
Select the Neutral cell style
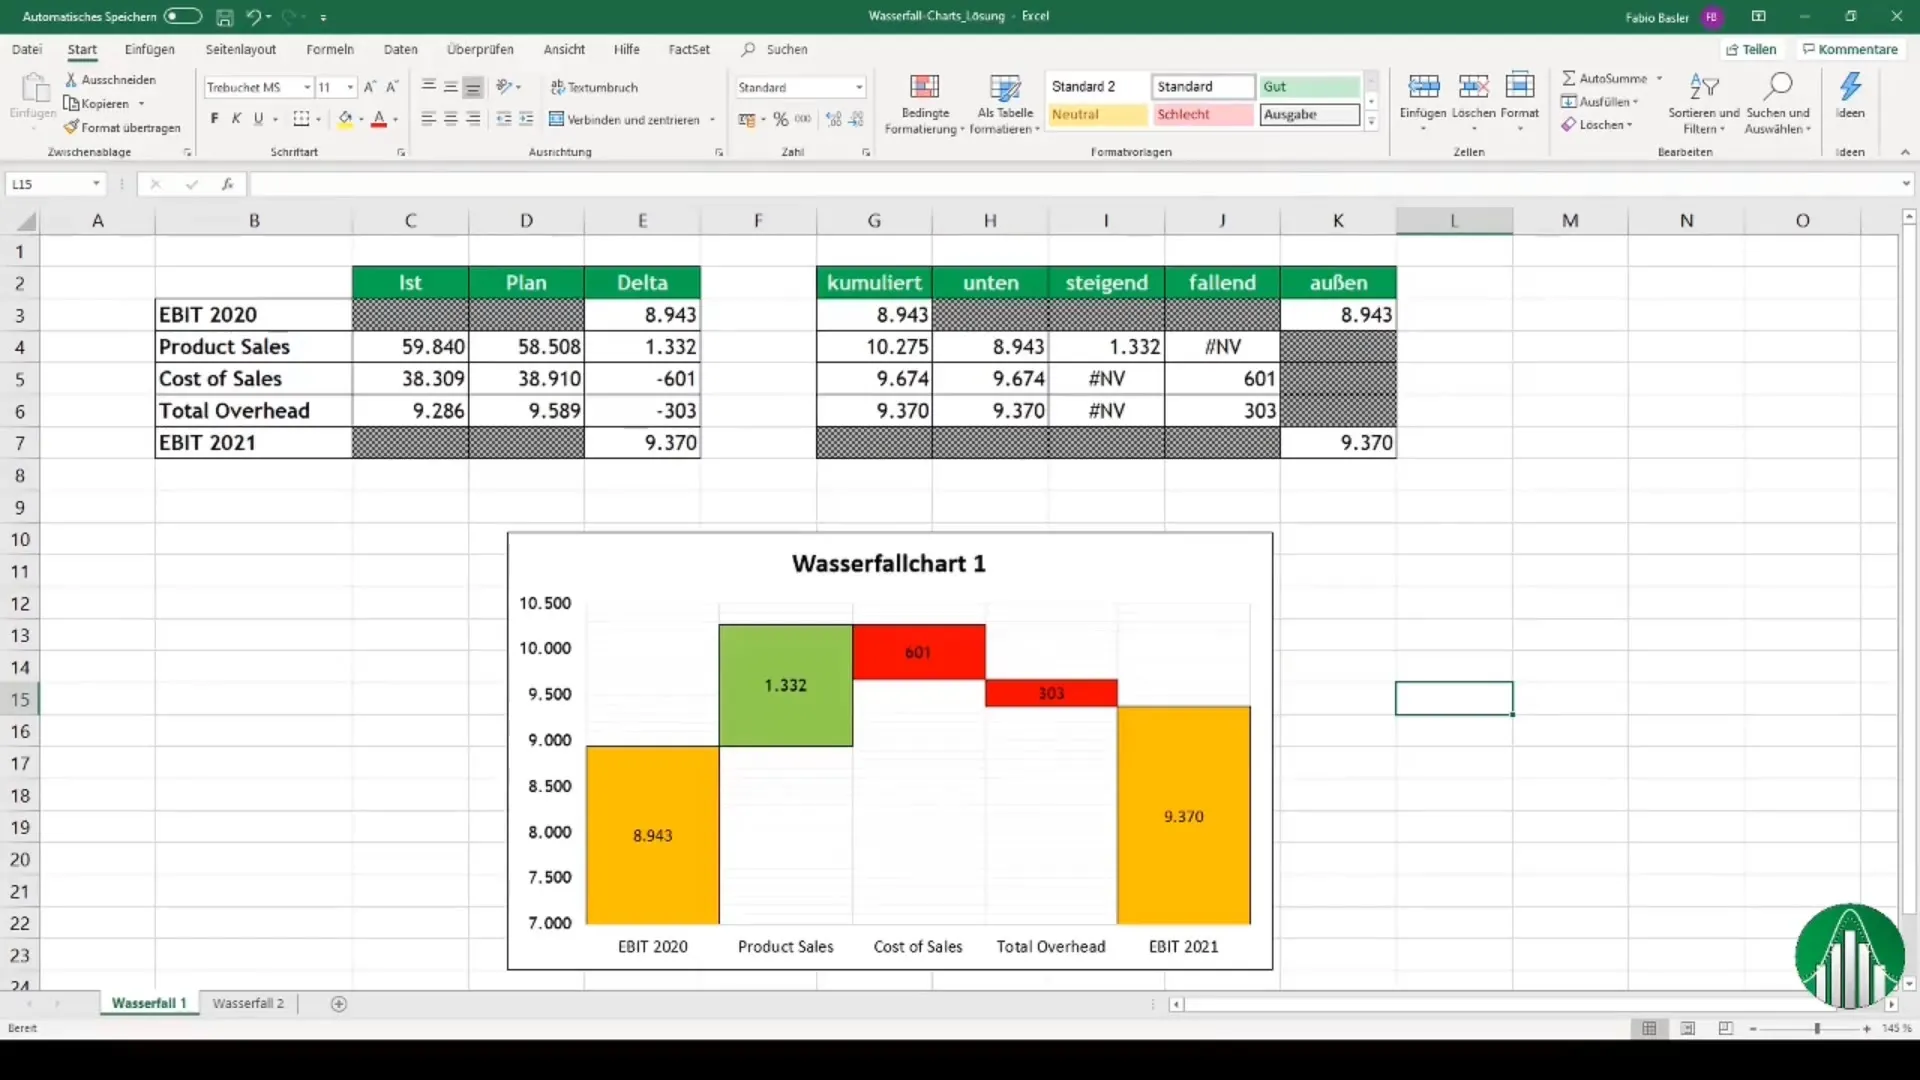(1097, 114)
